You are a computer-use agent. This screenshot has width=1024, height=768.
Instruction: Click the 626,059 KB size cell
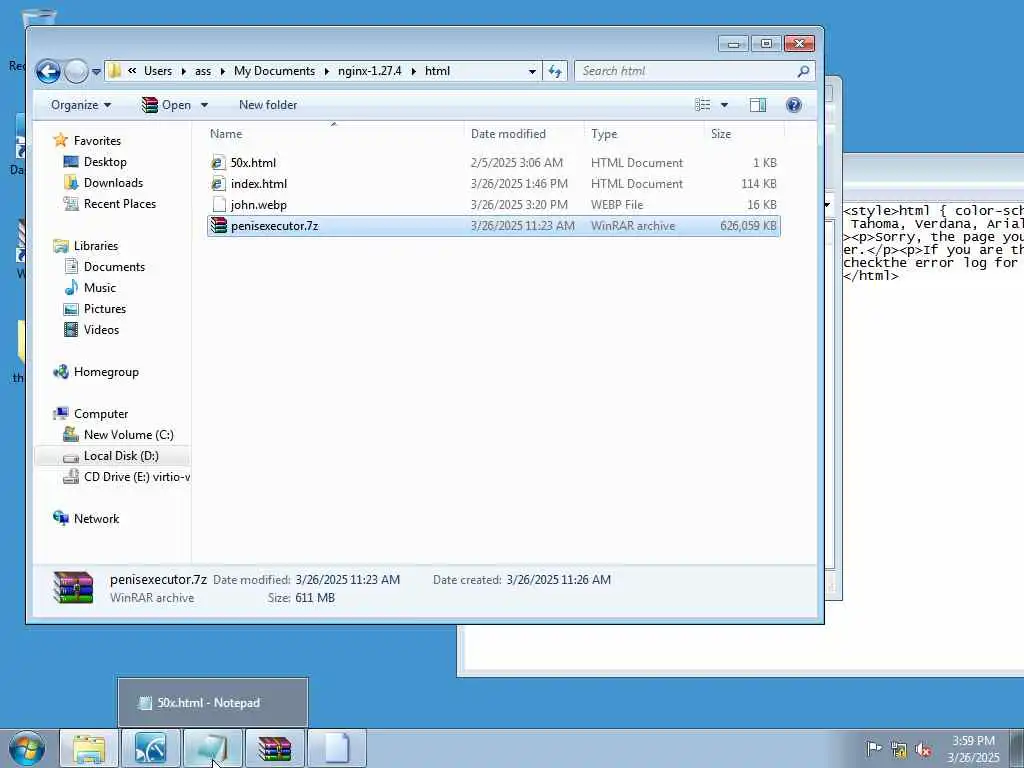[x=748, y=226]
